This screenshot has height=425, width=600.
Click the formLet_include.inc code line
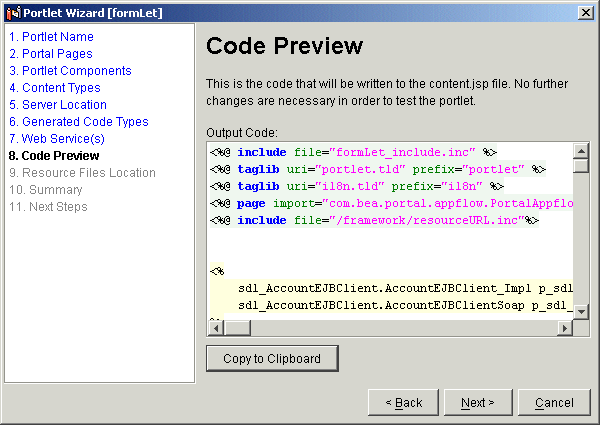click(x=353, y=152)
